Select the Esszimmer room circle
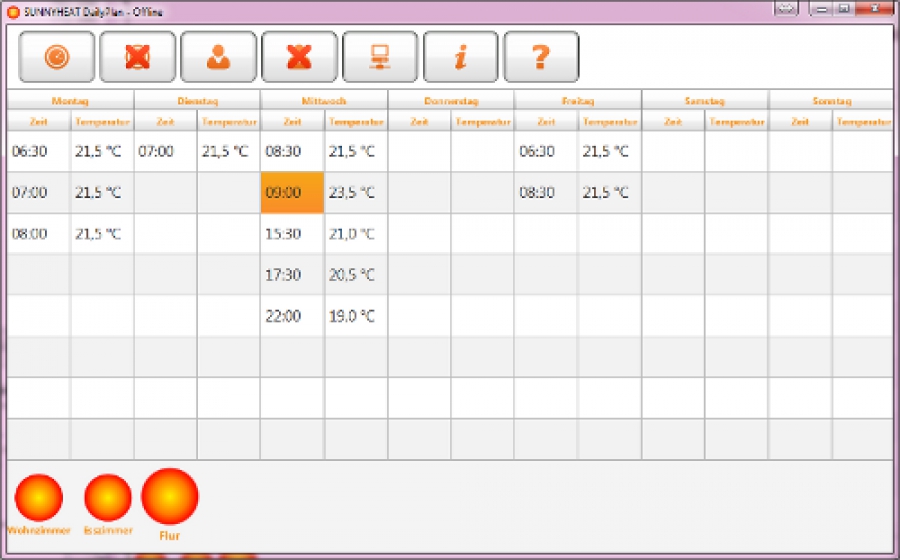The width and height of the screenshot is (900, 560). point(108,498)
